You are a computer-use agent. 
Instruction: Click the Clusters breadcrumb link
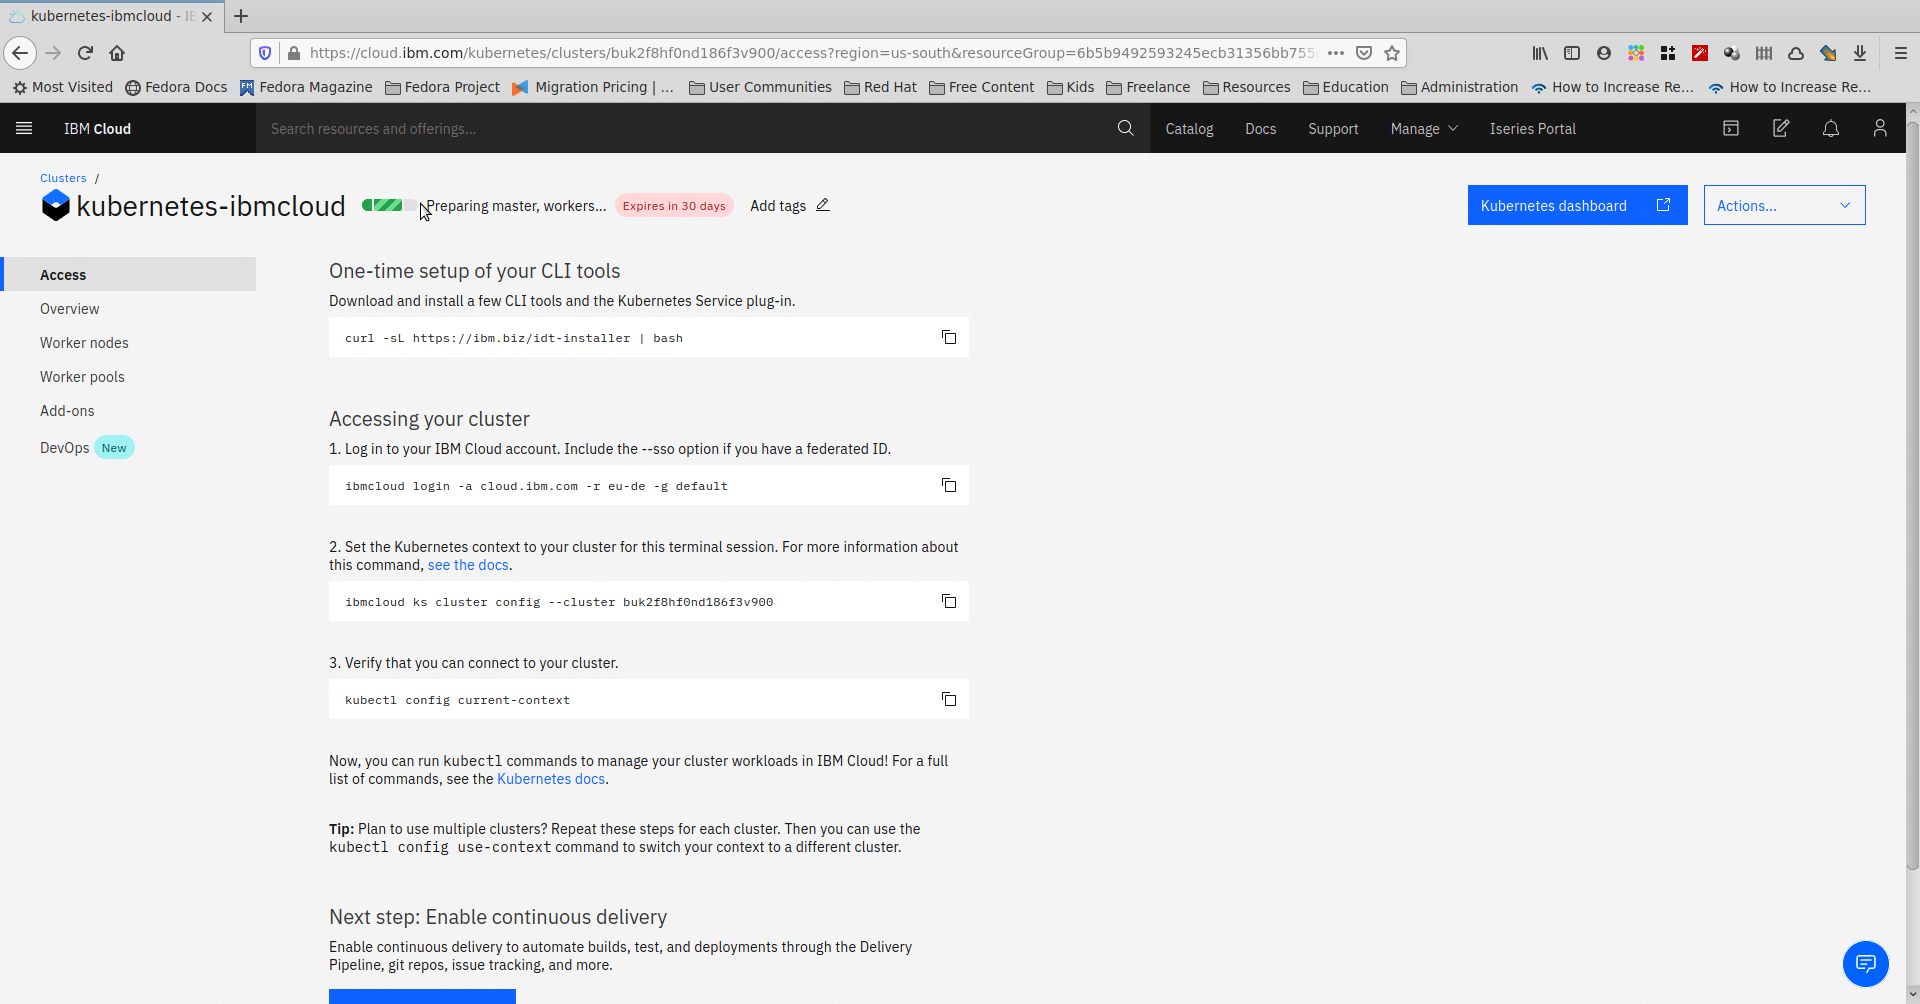click(x=63, y=178)
